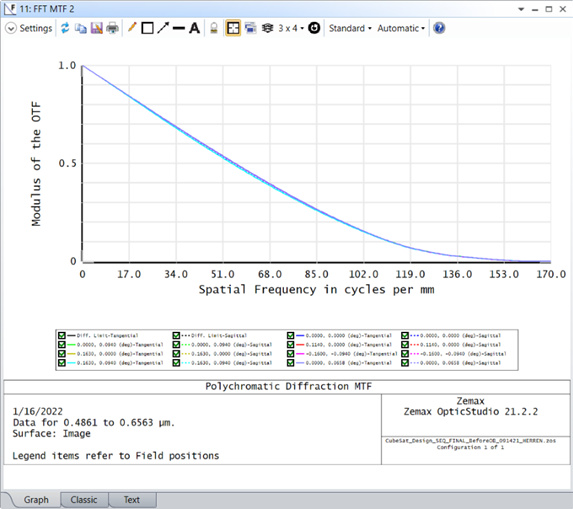Open the Standard dropdown

(350, 28)
